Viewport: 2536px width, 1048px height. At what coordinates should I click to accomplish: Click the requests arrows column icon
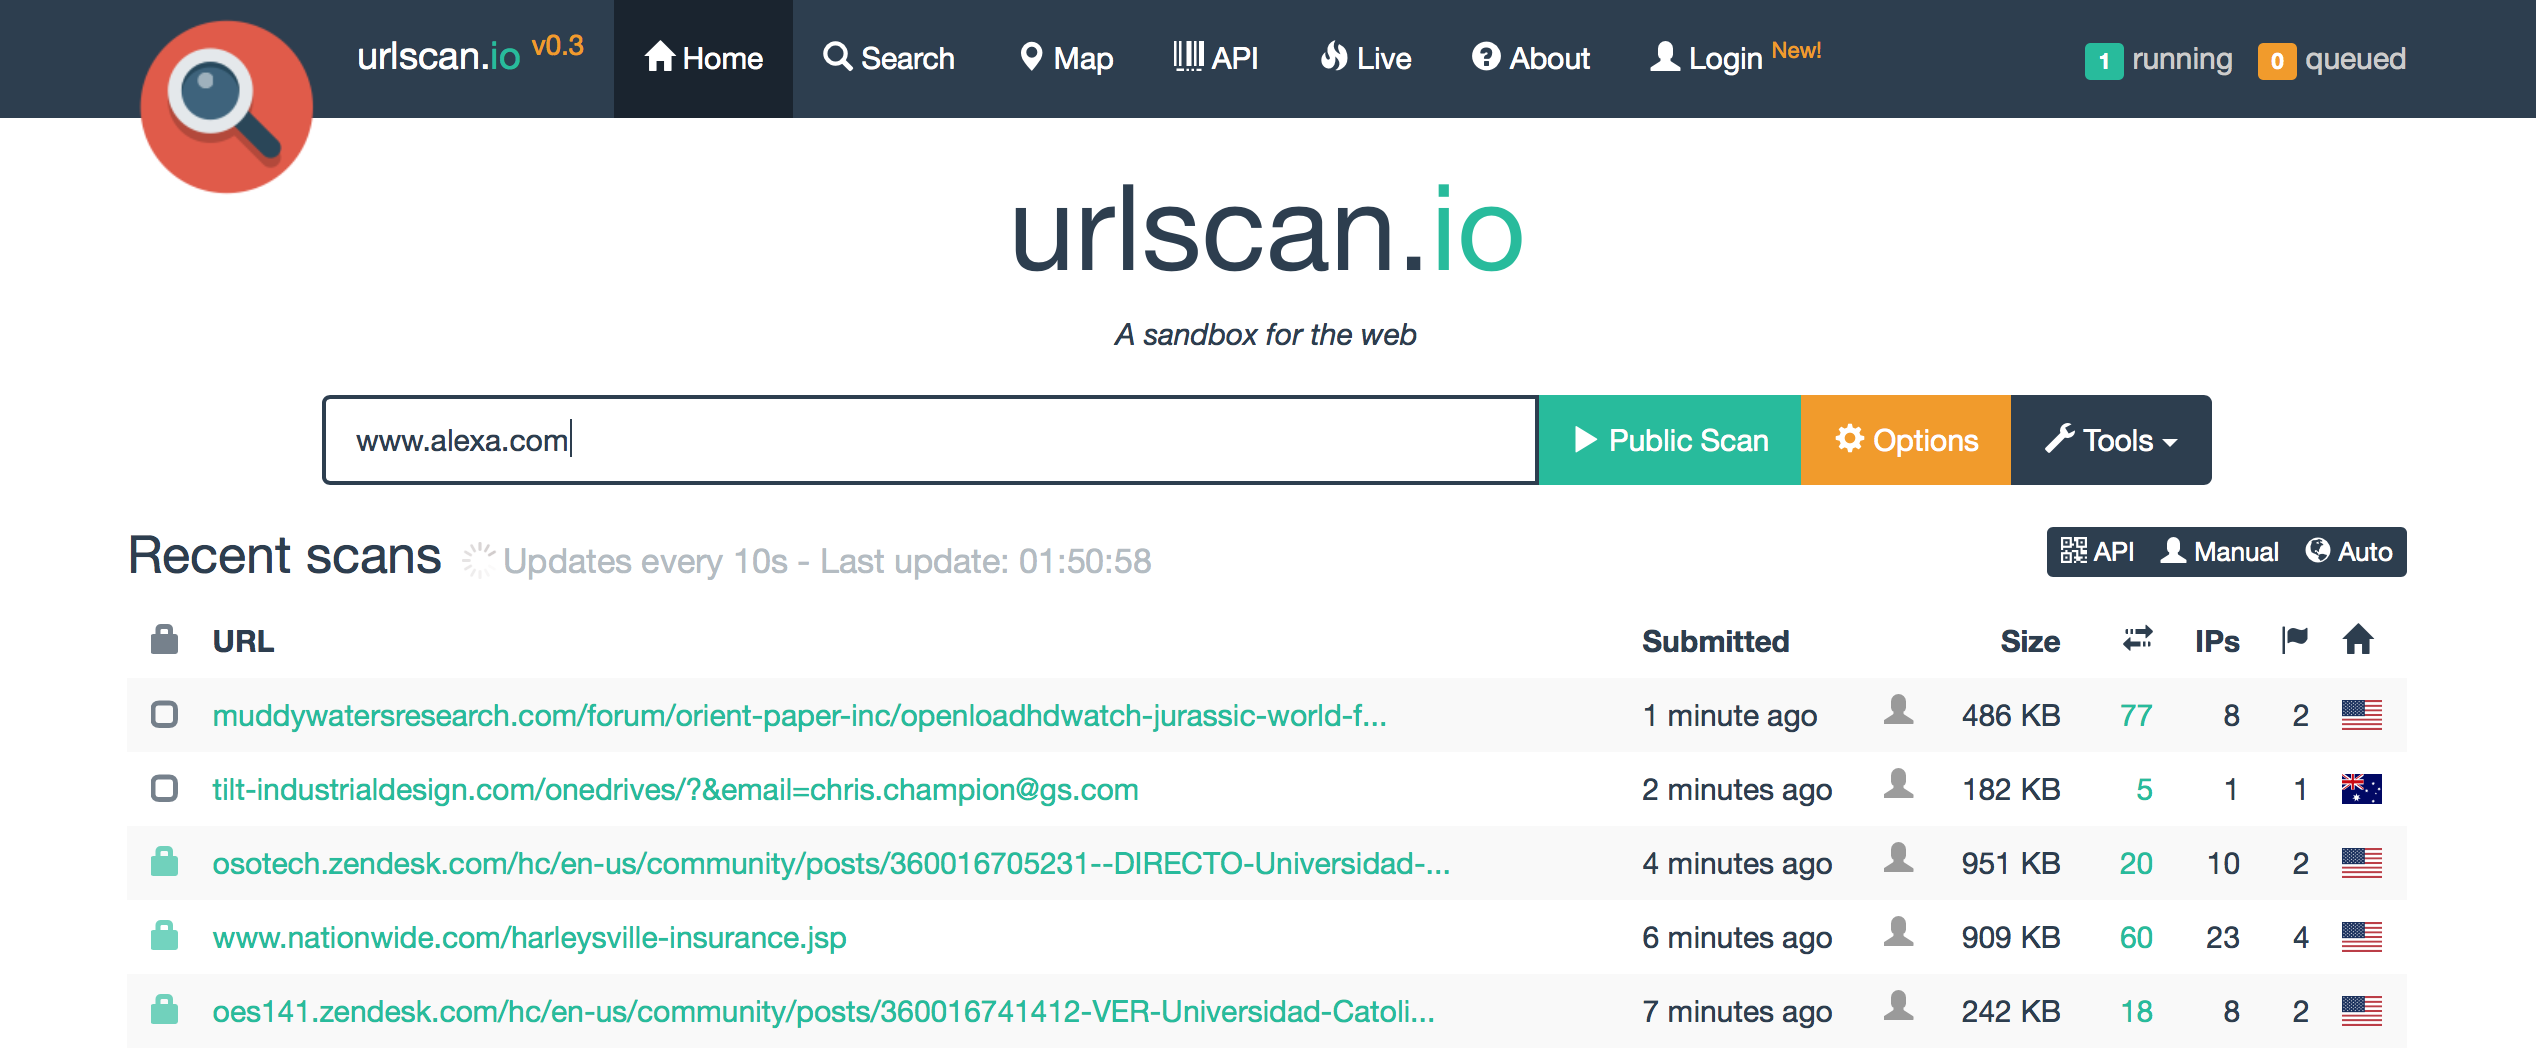(x=2137, y=639)
